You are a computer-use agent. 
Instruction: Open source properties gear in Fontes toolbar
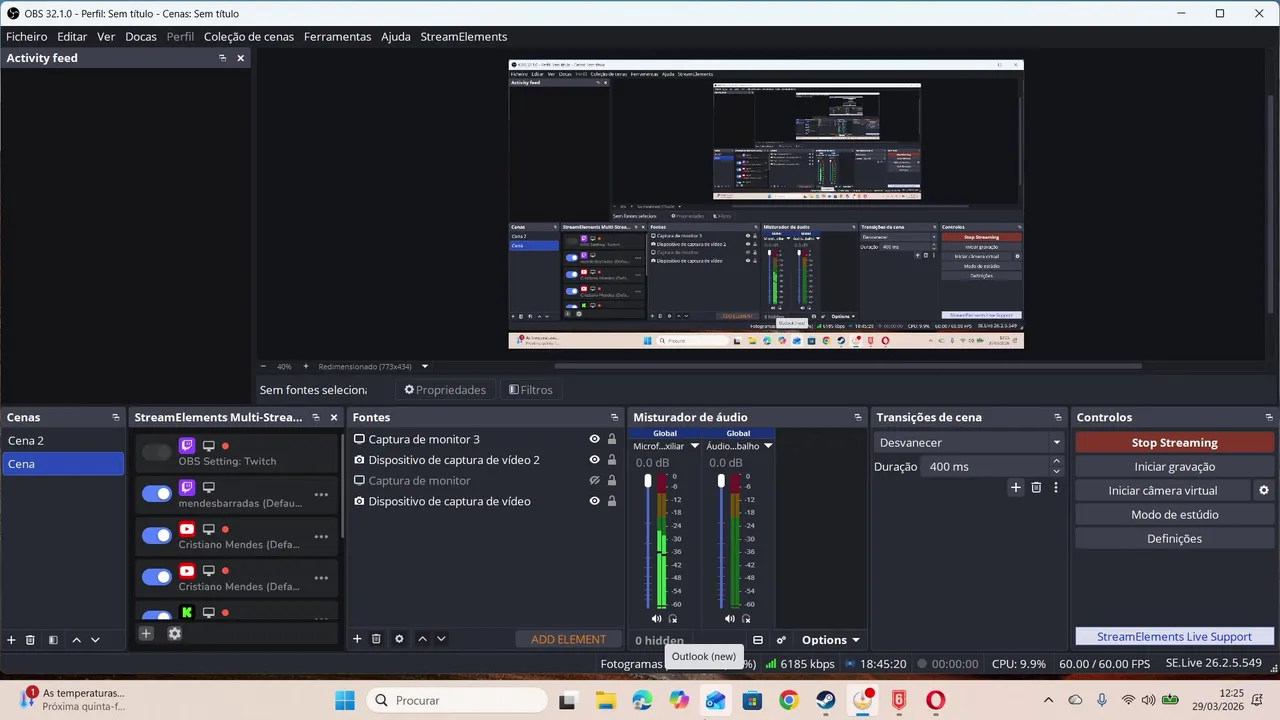[x=399, y=639]
